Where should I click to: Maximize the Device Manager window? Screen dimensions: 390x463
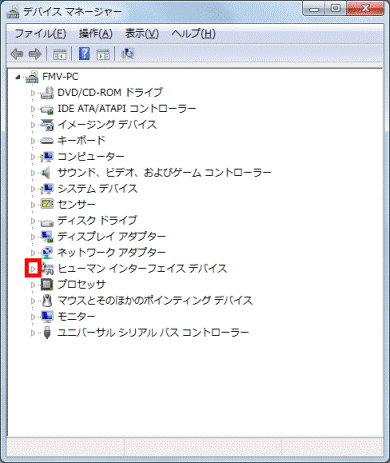click(x=336, y=8)
